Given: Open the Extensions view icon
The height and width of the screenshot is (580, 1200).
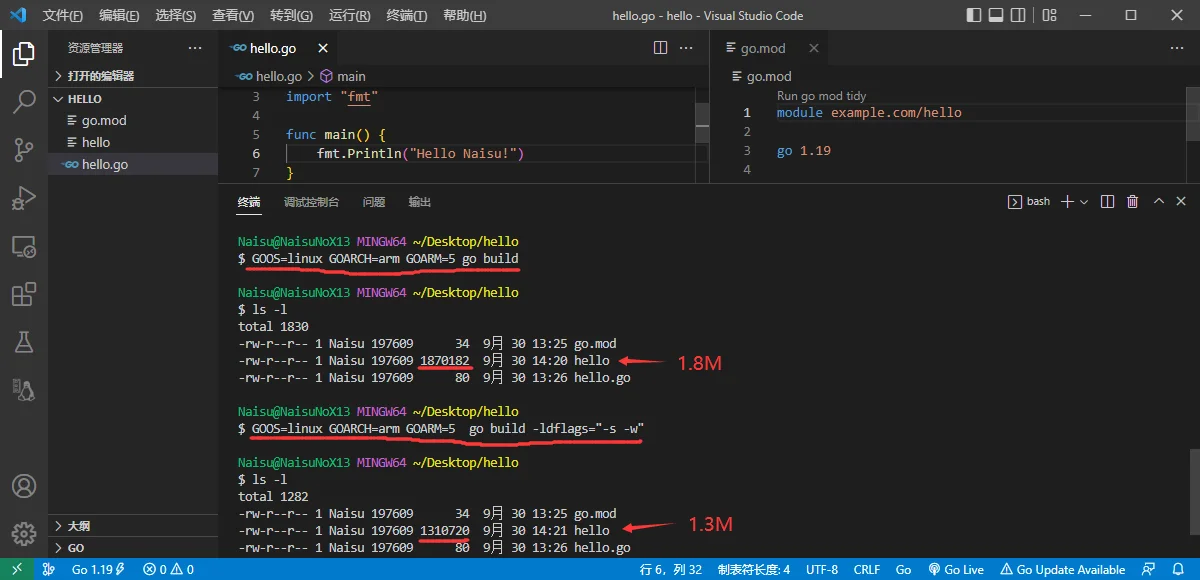Looking at the screenshot, I should click(x=24, y=294).
